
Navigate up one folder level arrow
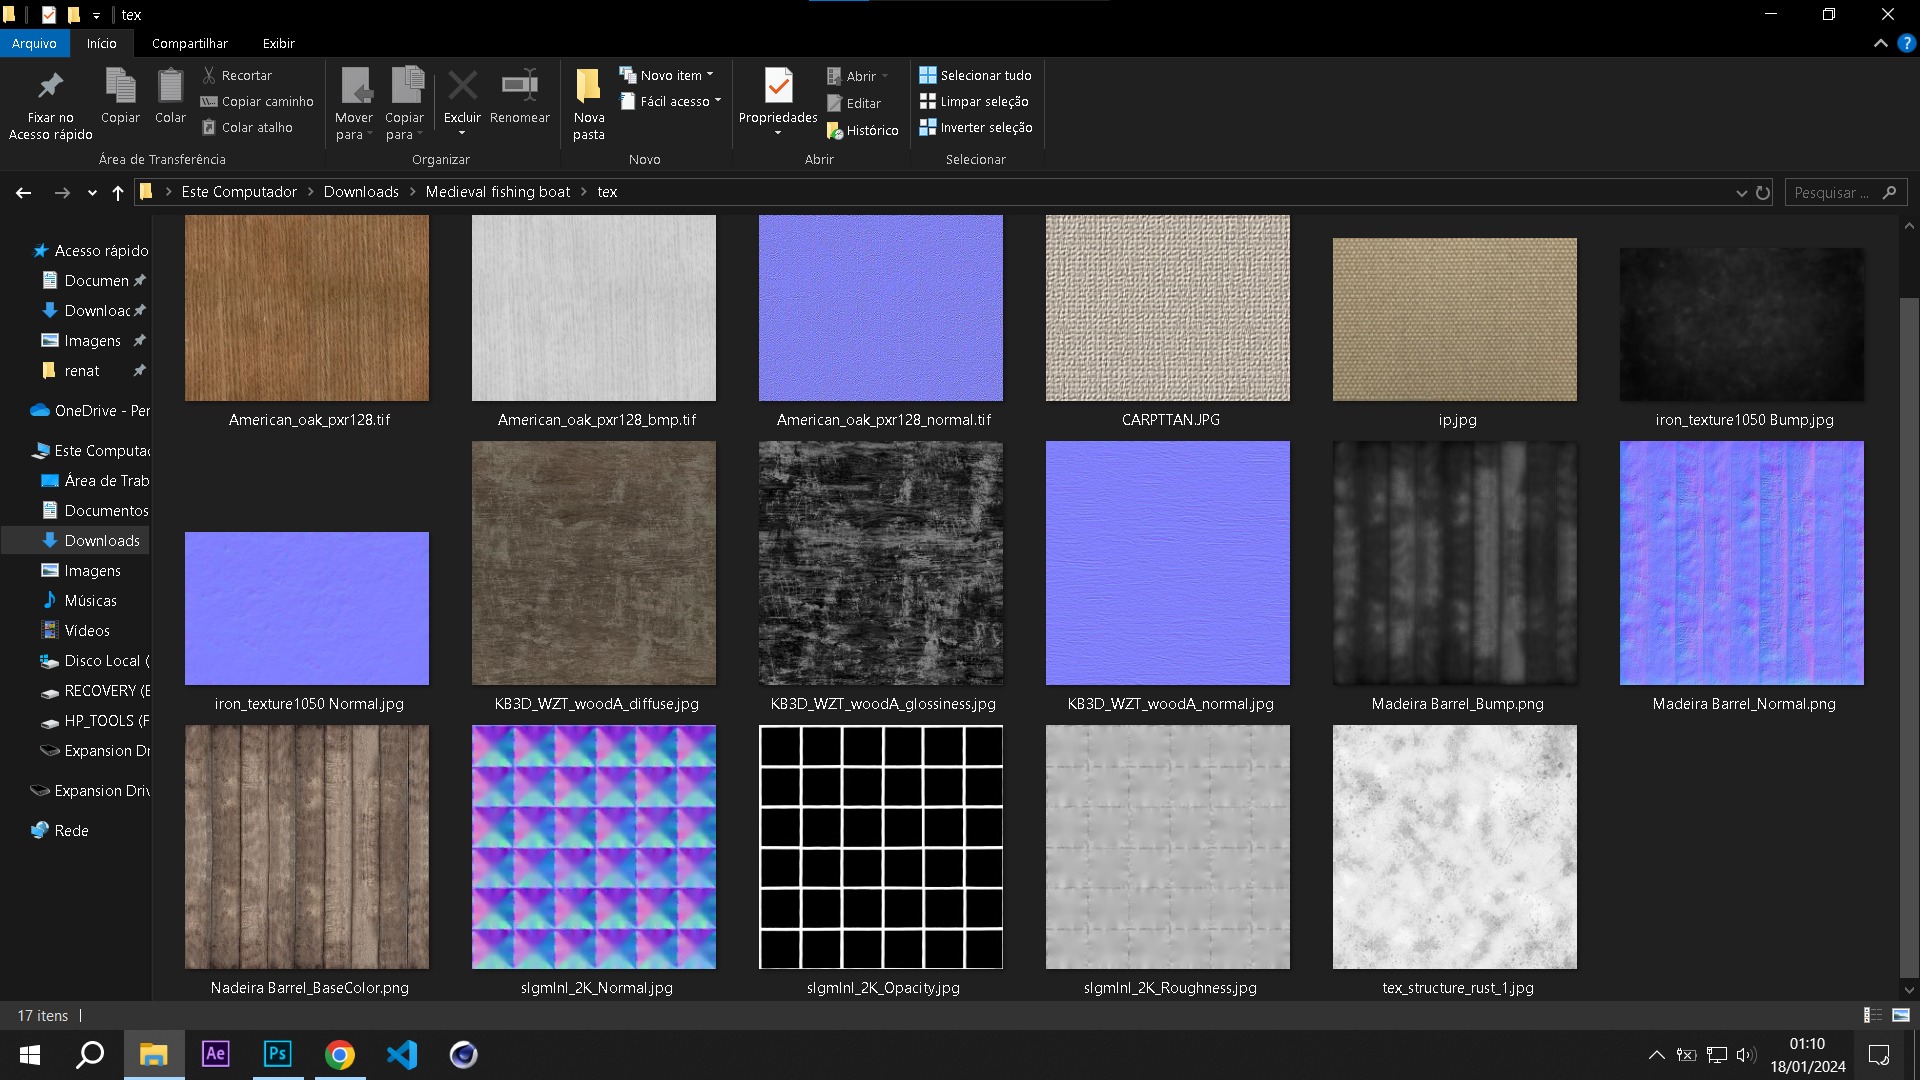click(x=118, y=192)
